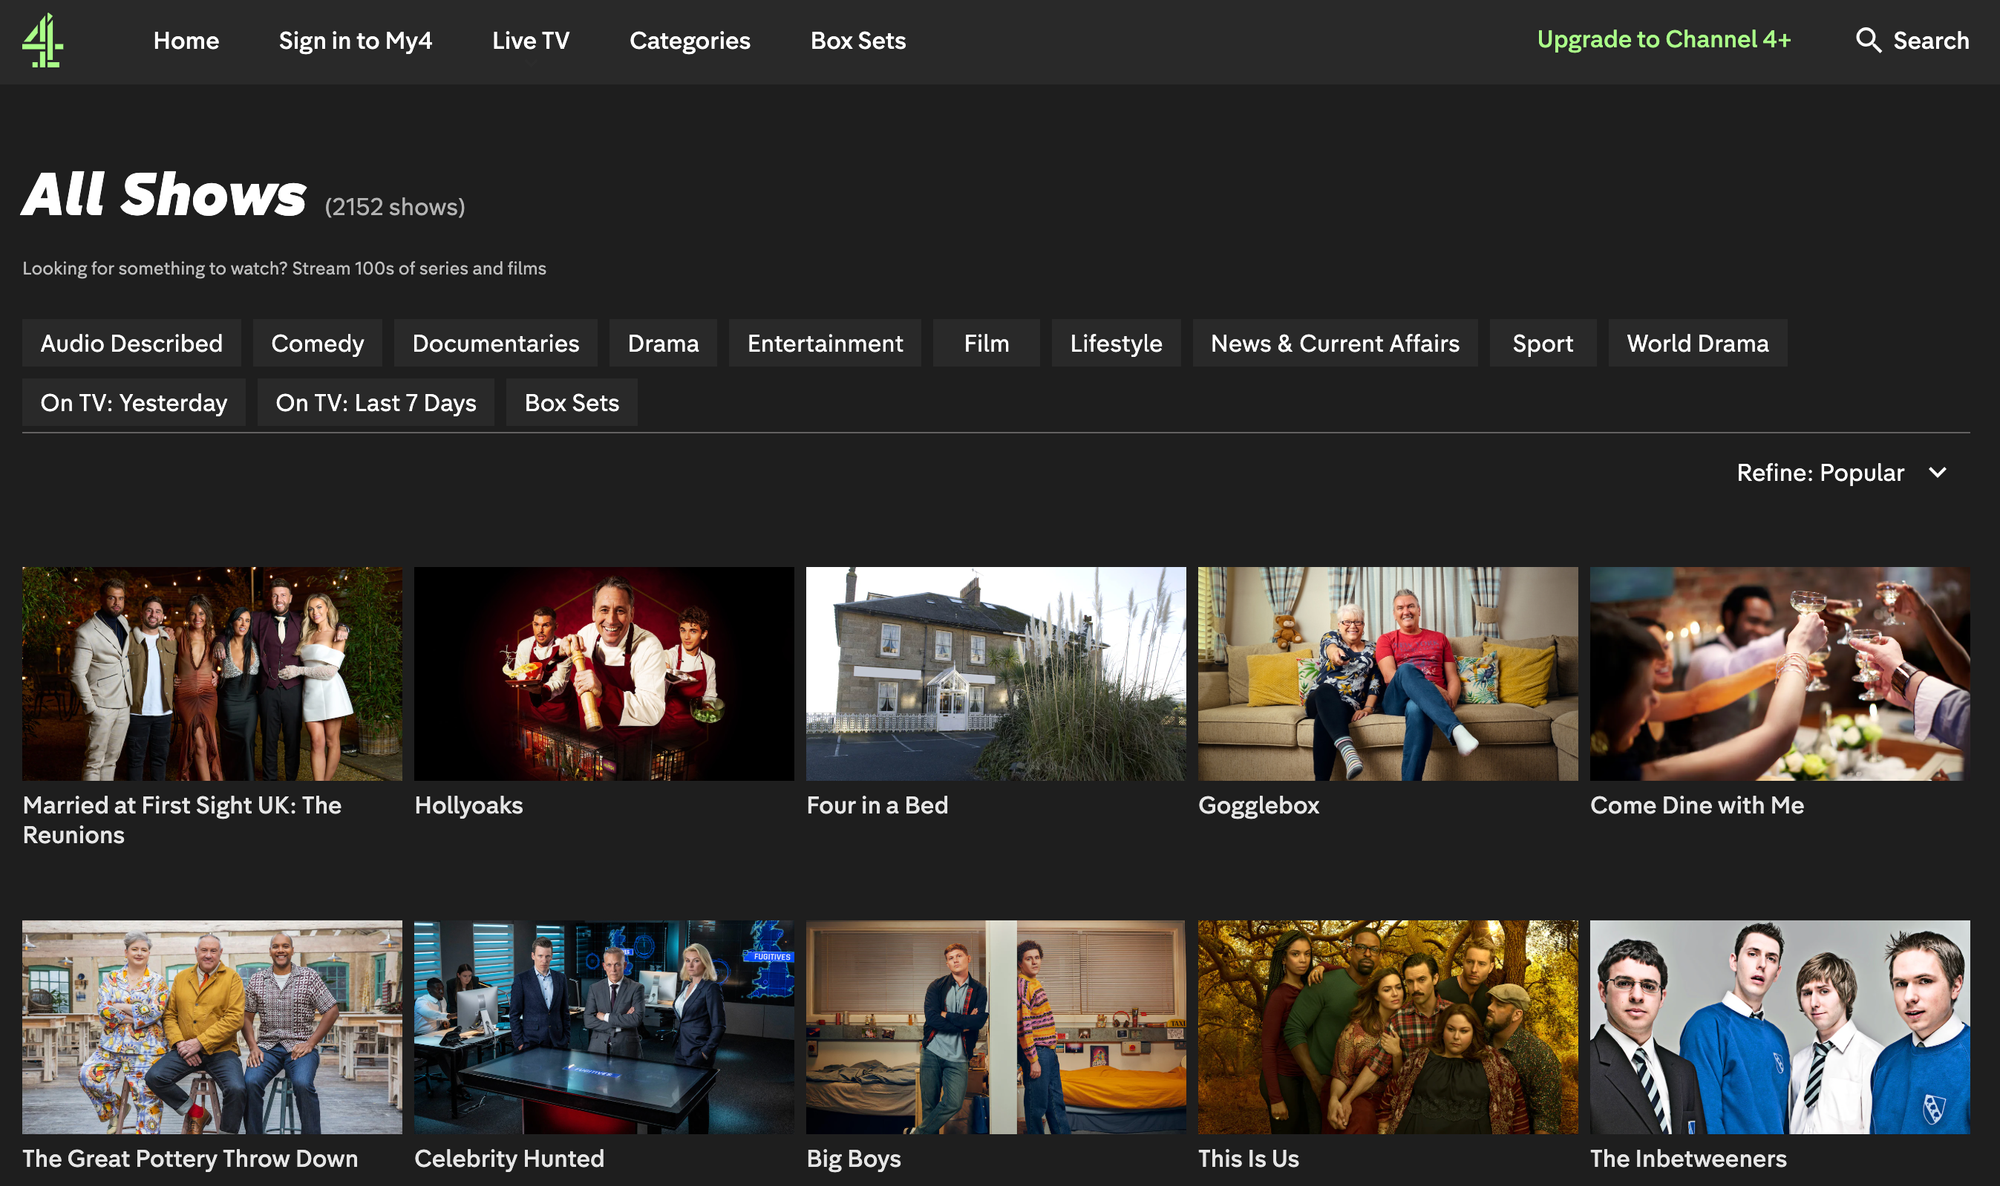Screen dimensions: 2000x1186
Task: Click the (2152 shows) count text
Action: 395,207
